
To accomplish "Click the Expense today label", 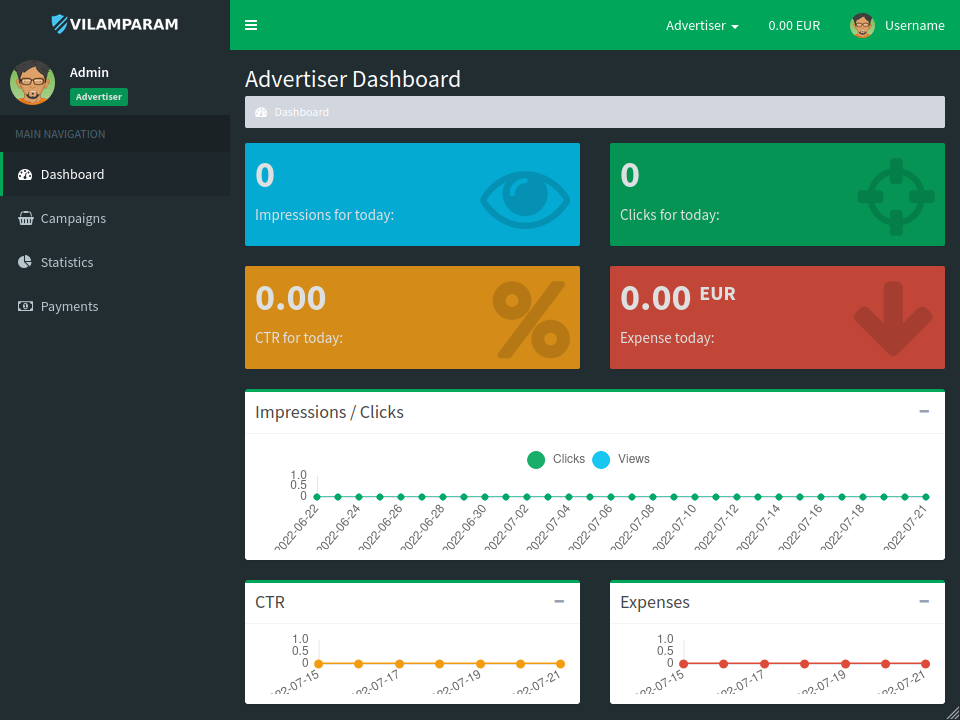I will (667, 338).
